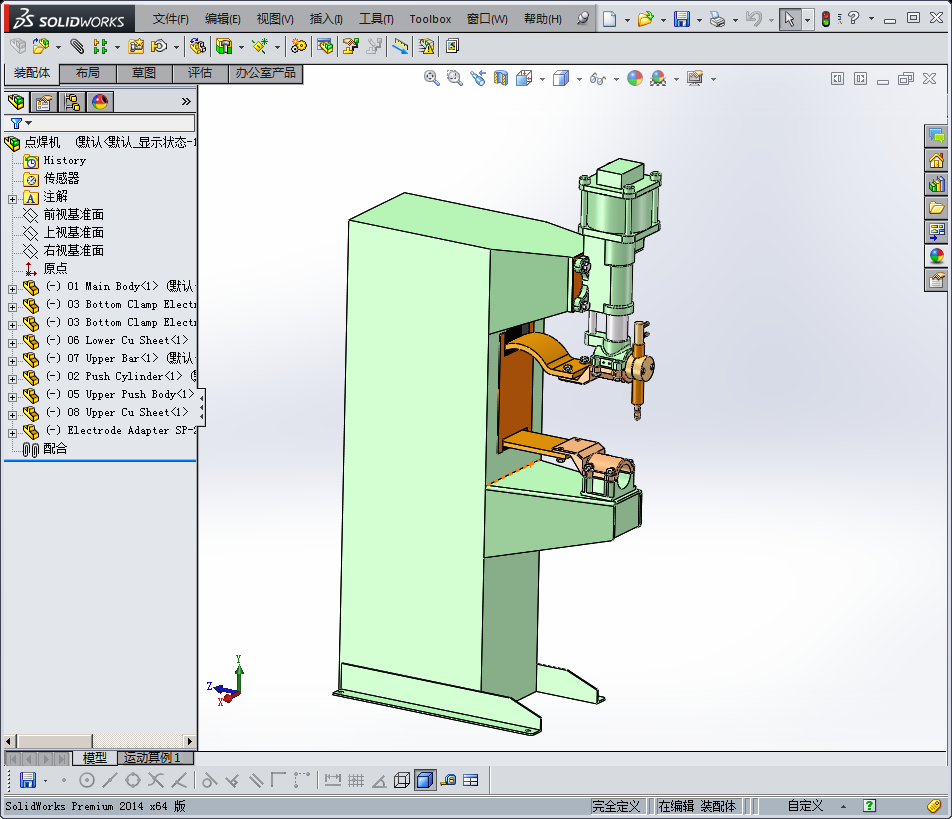The height and width of the screenshot is (819, 952).
Task: Toggle Shaded With Edges display in bottom toolbar
Action: [x=425, y=780]
